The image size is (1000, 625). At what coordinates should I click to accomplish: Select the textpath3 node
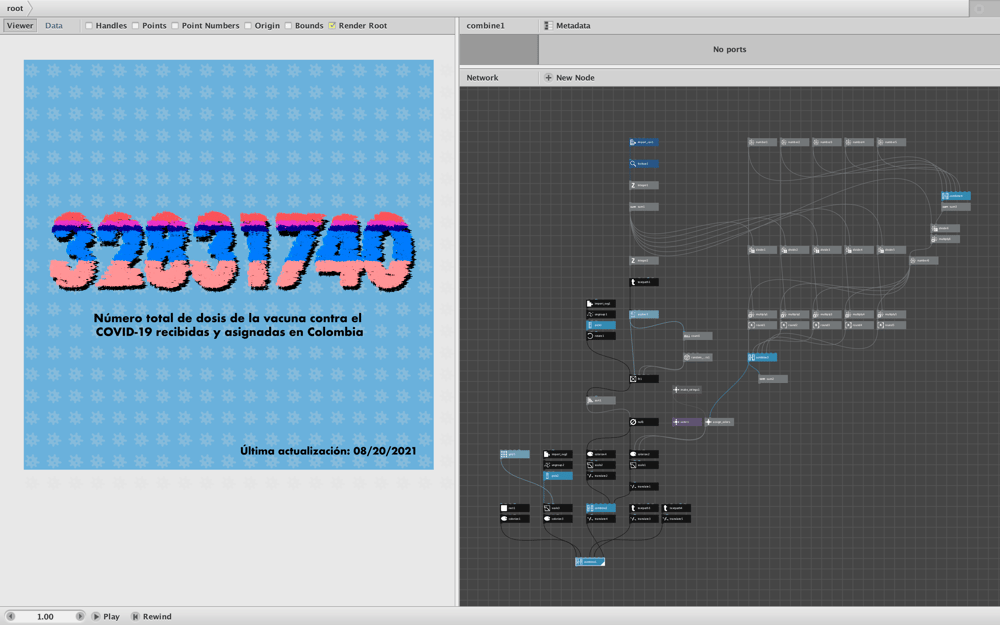tap(643, 508)
